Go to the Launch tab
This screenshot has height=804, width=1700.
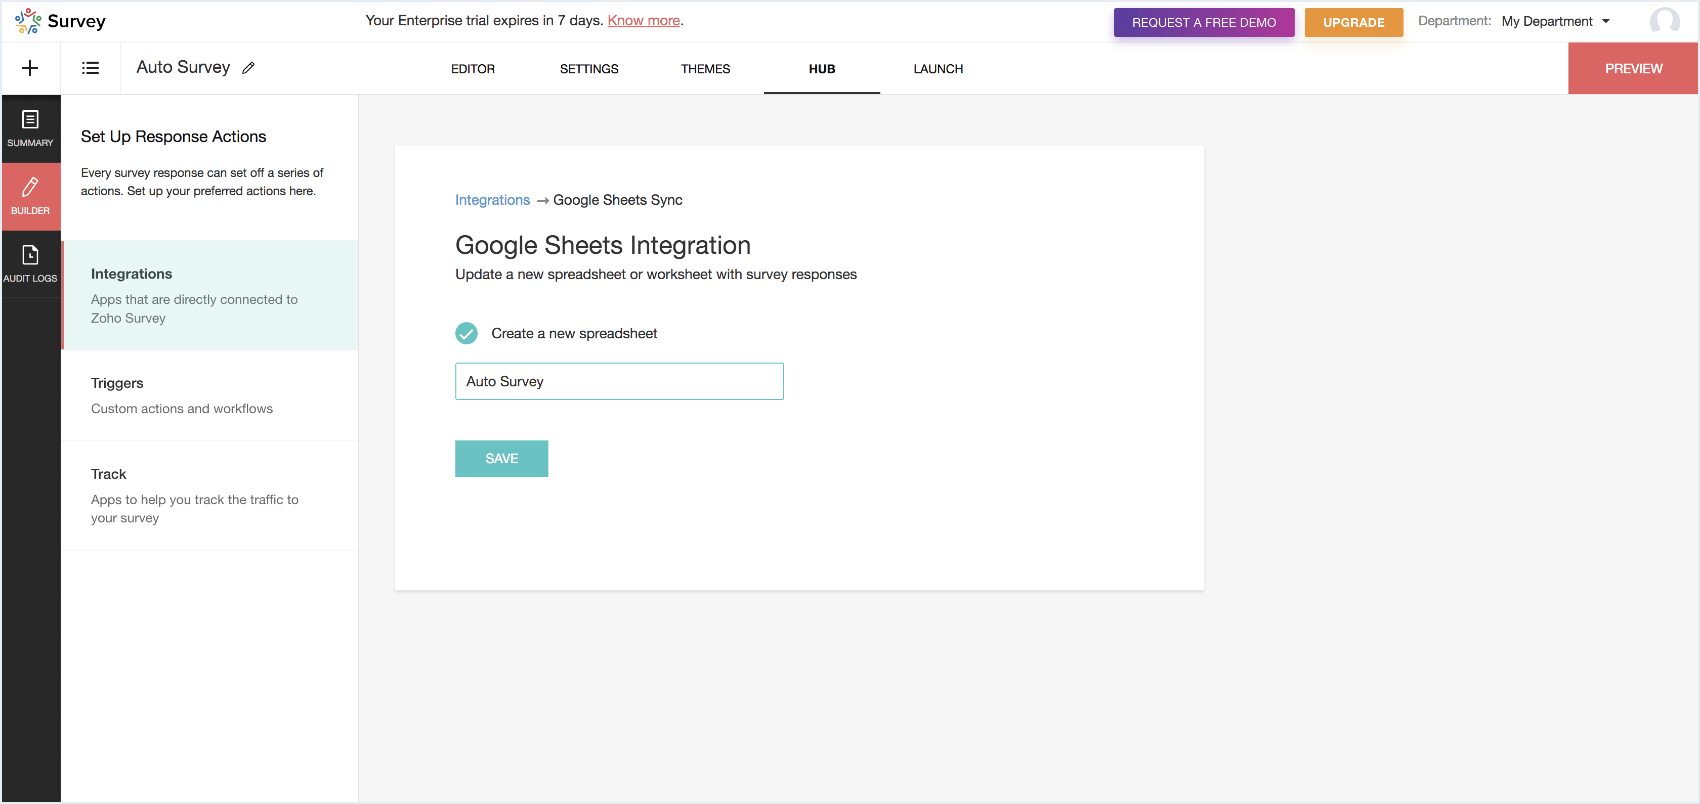pos(938,69)
